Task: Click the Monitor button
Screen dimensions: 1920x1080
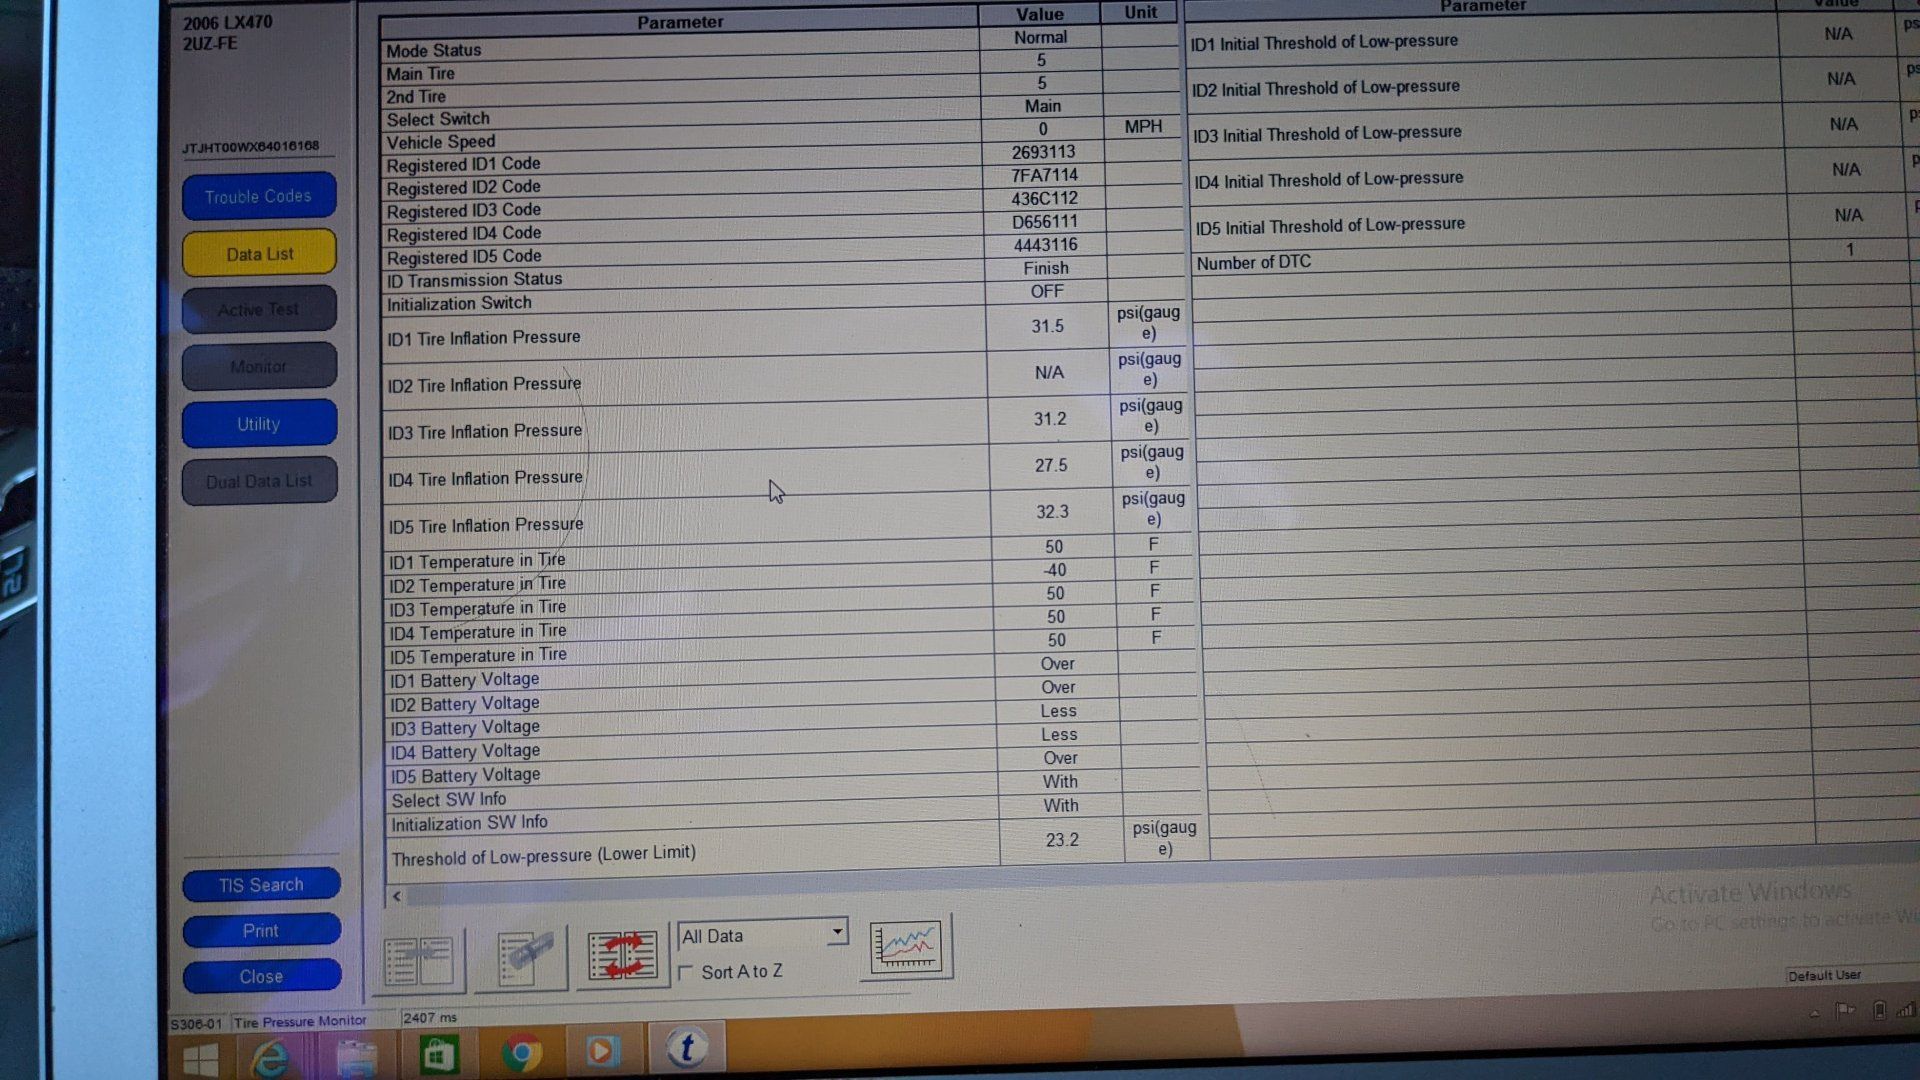Action: pos(259,366)
